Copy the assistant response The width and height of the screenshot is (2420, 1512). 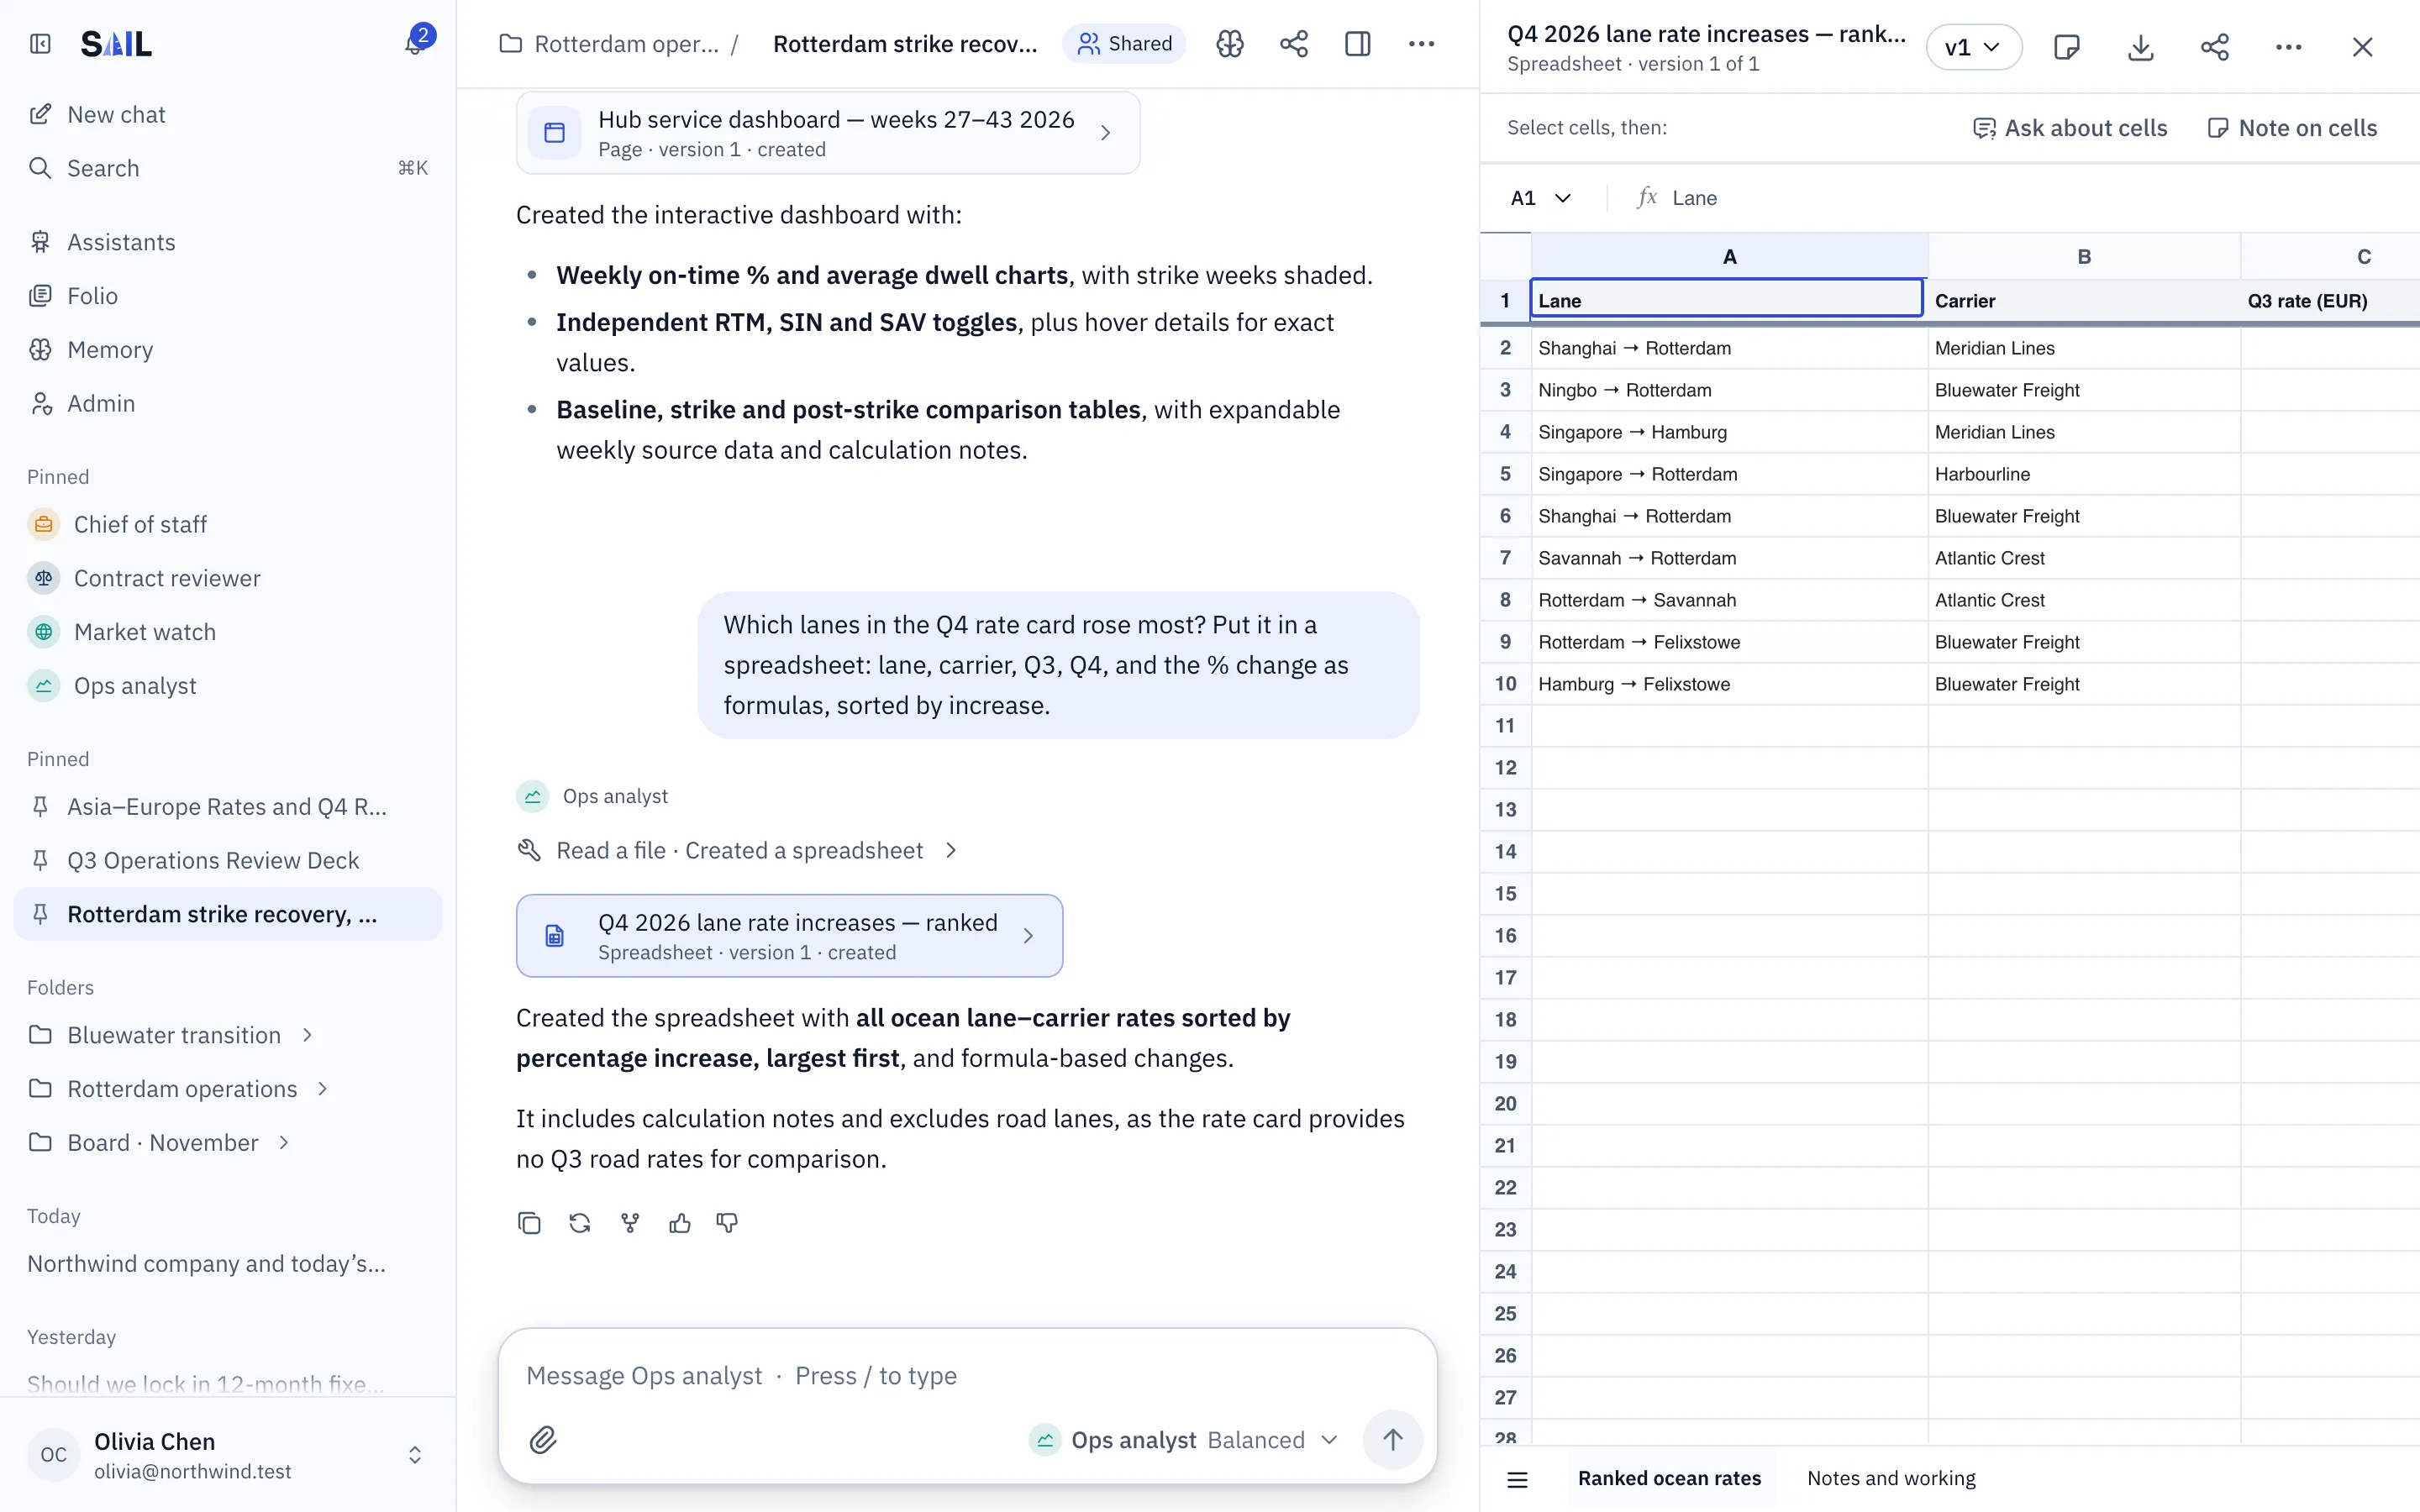click(x=529, y=1223)
